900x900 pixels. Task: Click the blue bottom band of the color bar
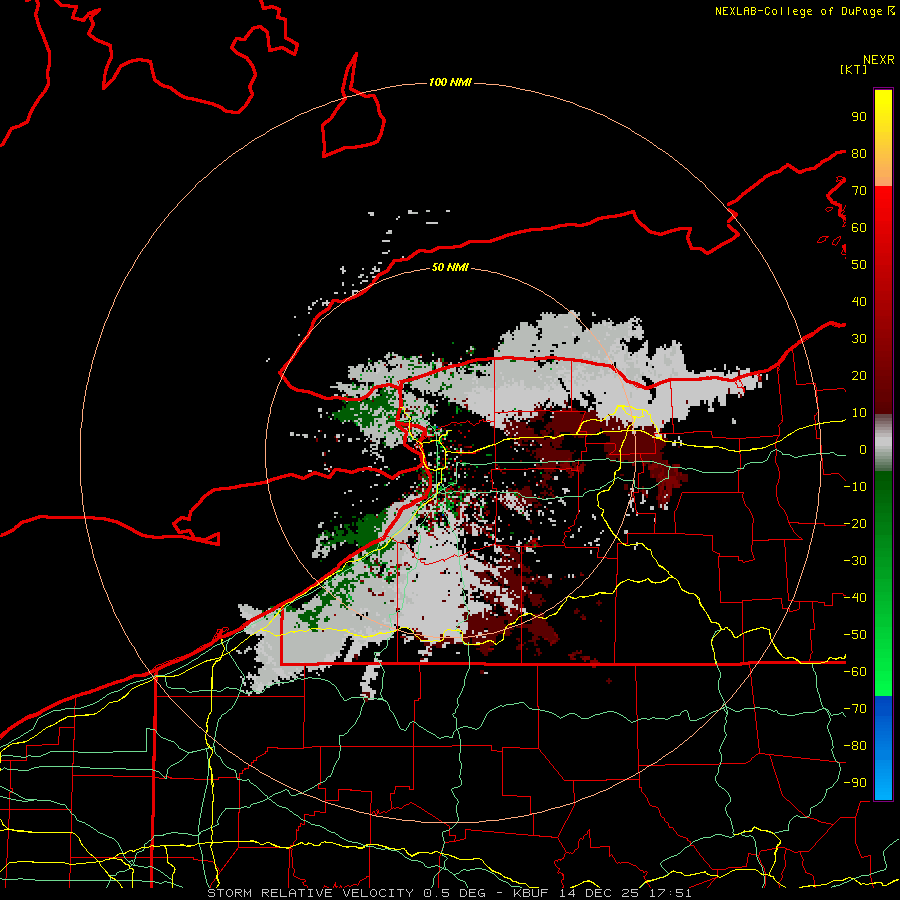[x=883, y=748]
